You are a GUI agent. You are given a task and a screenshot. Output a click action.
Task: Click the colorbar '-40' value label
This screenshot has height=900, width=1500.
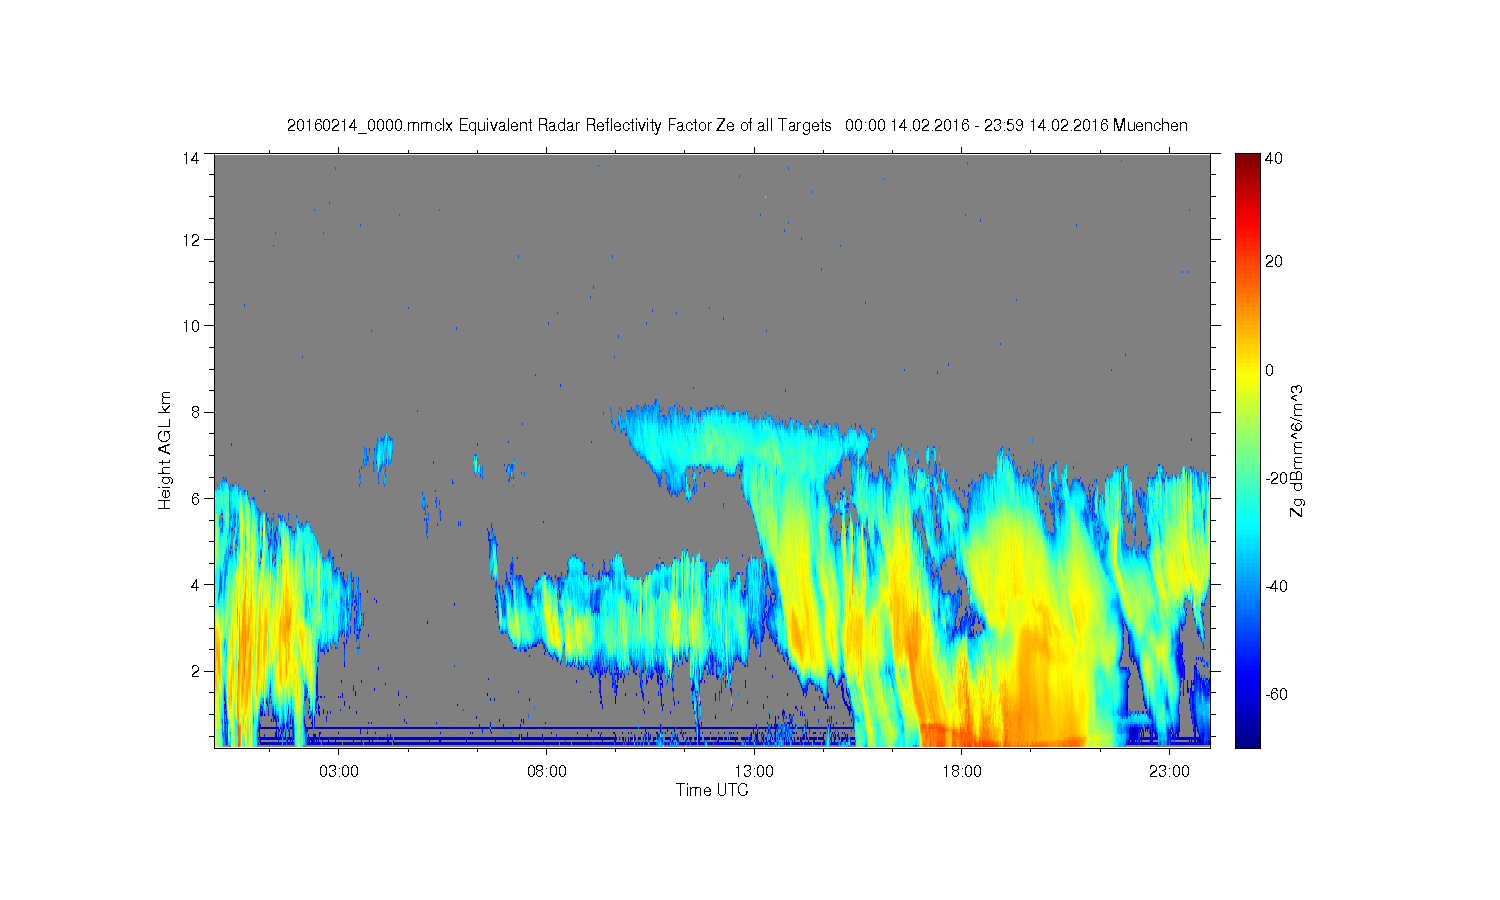coord(1277,586)
